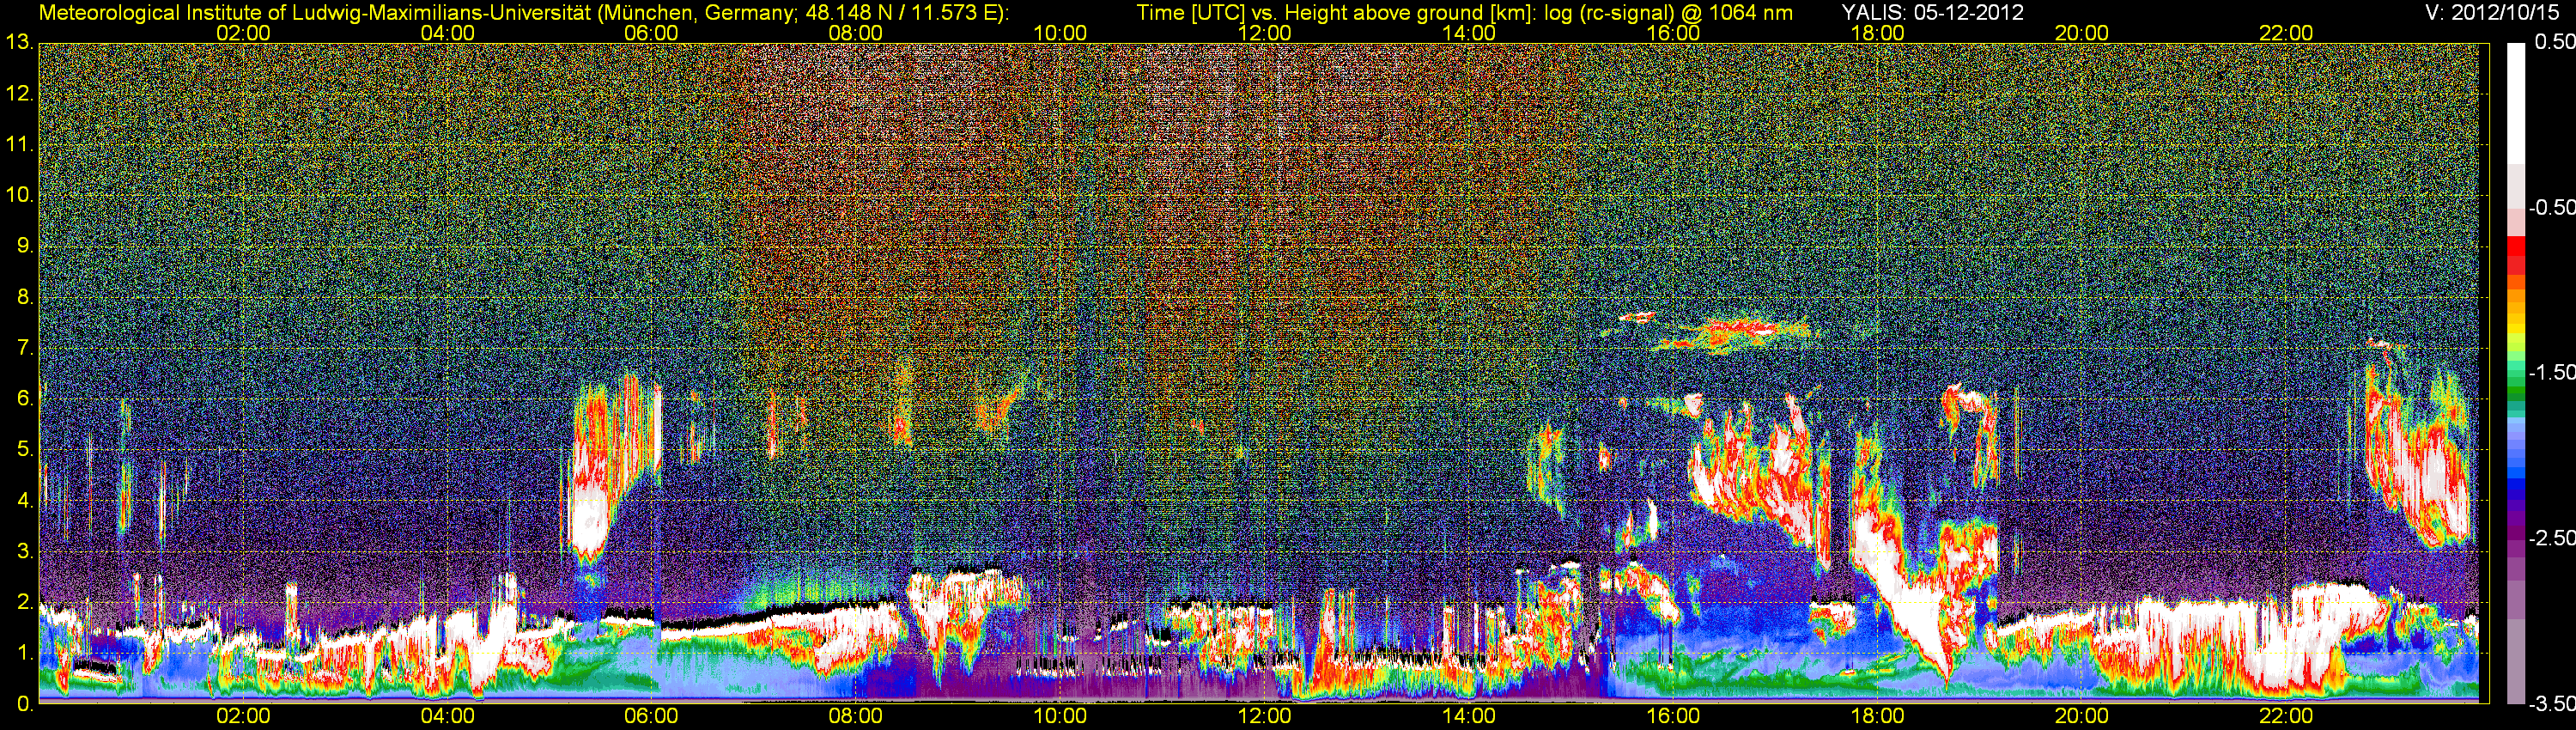Click the 'Time [UTC] vs. Height above ground' caption
2576x730 pixels.
click(x=1464, y=12)
